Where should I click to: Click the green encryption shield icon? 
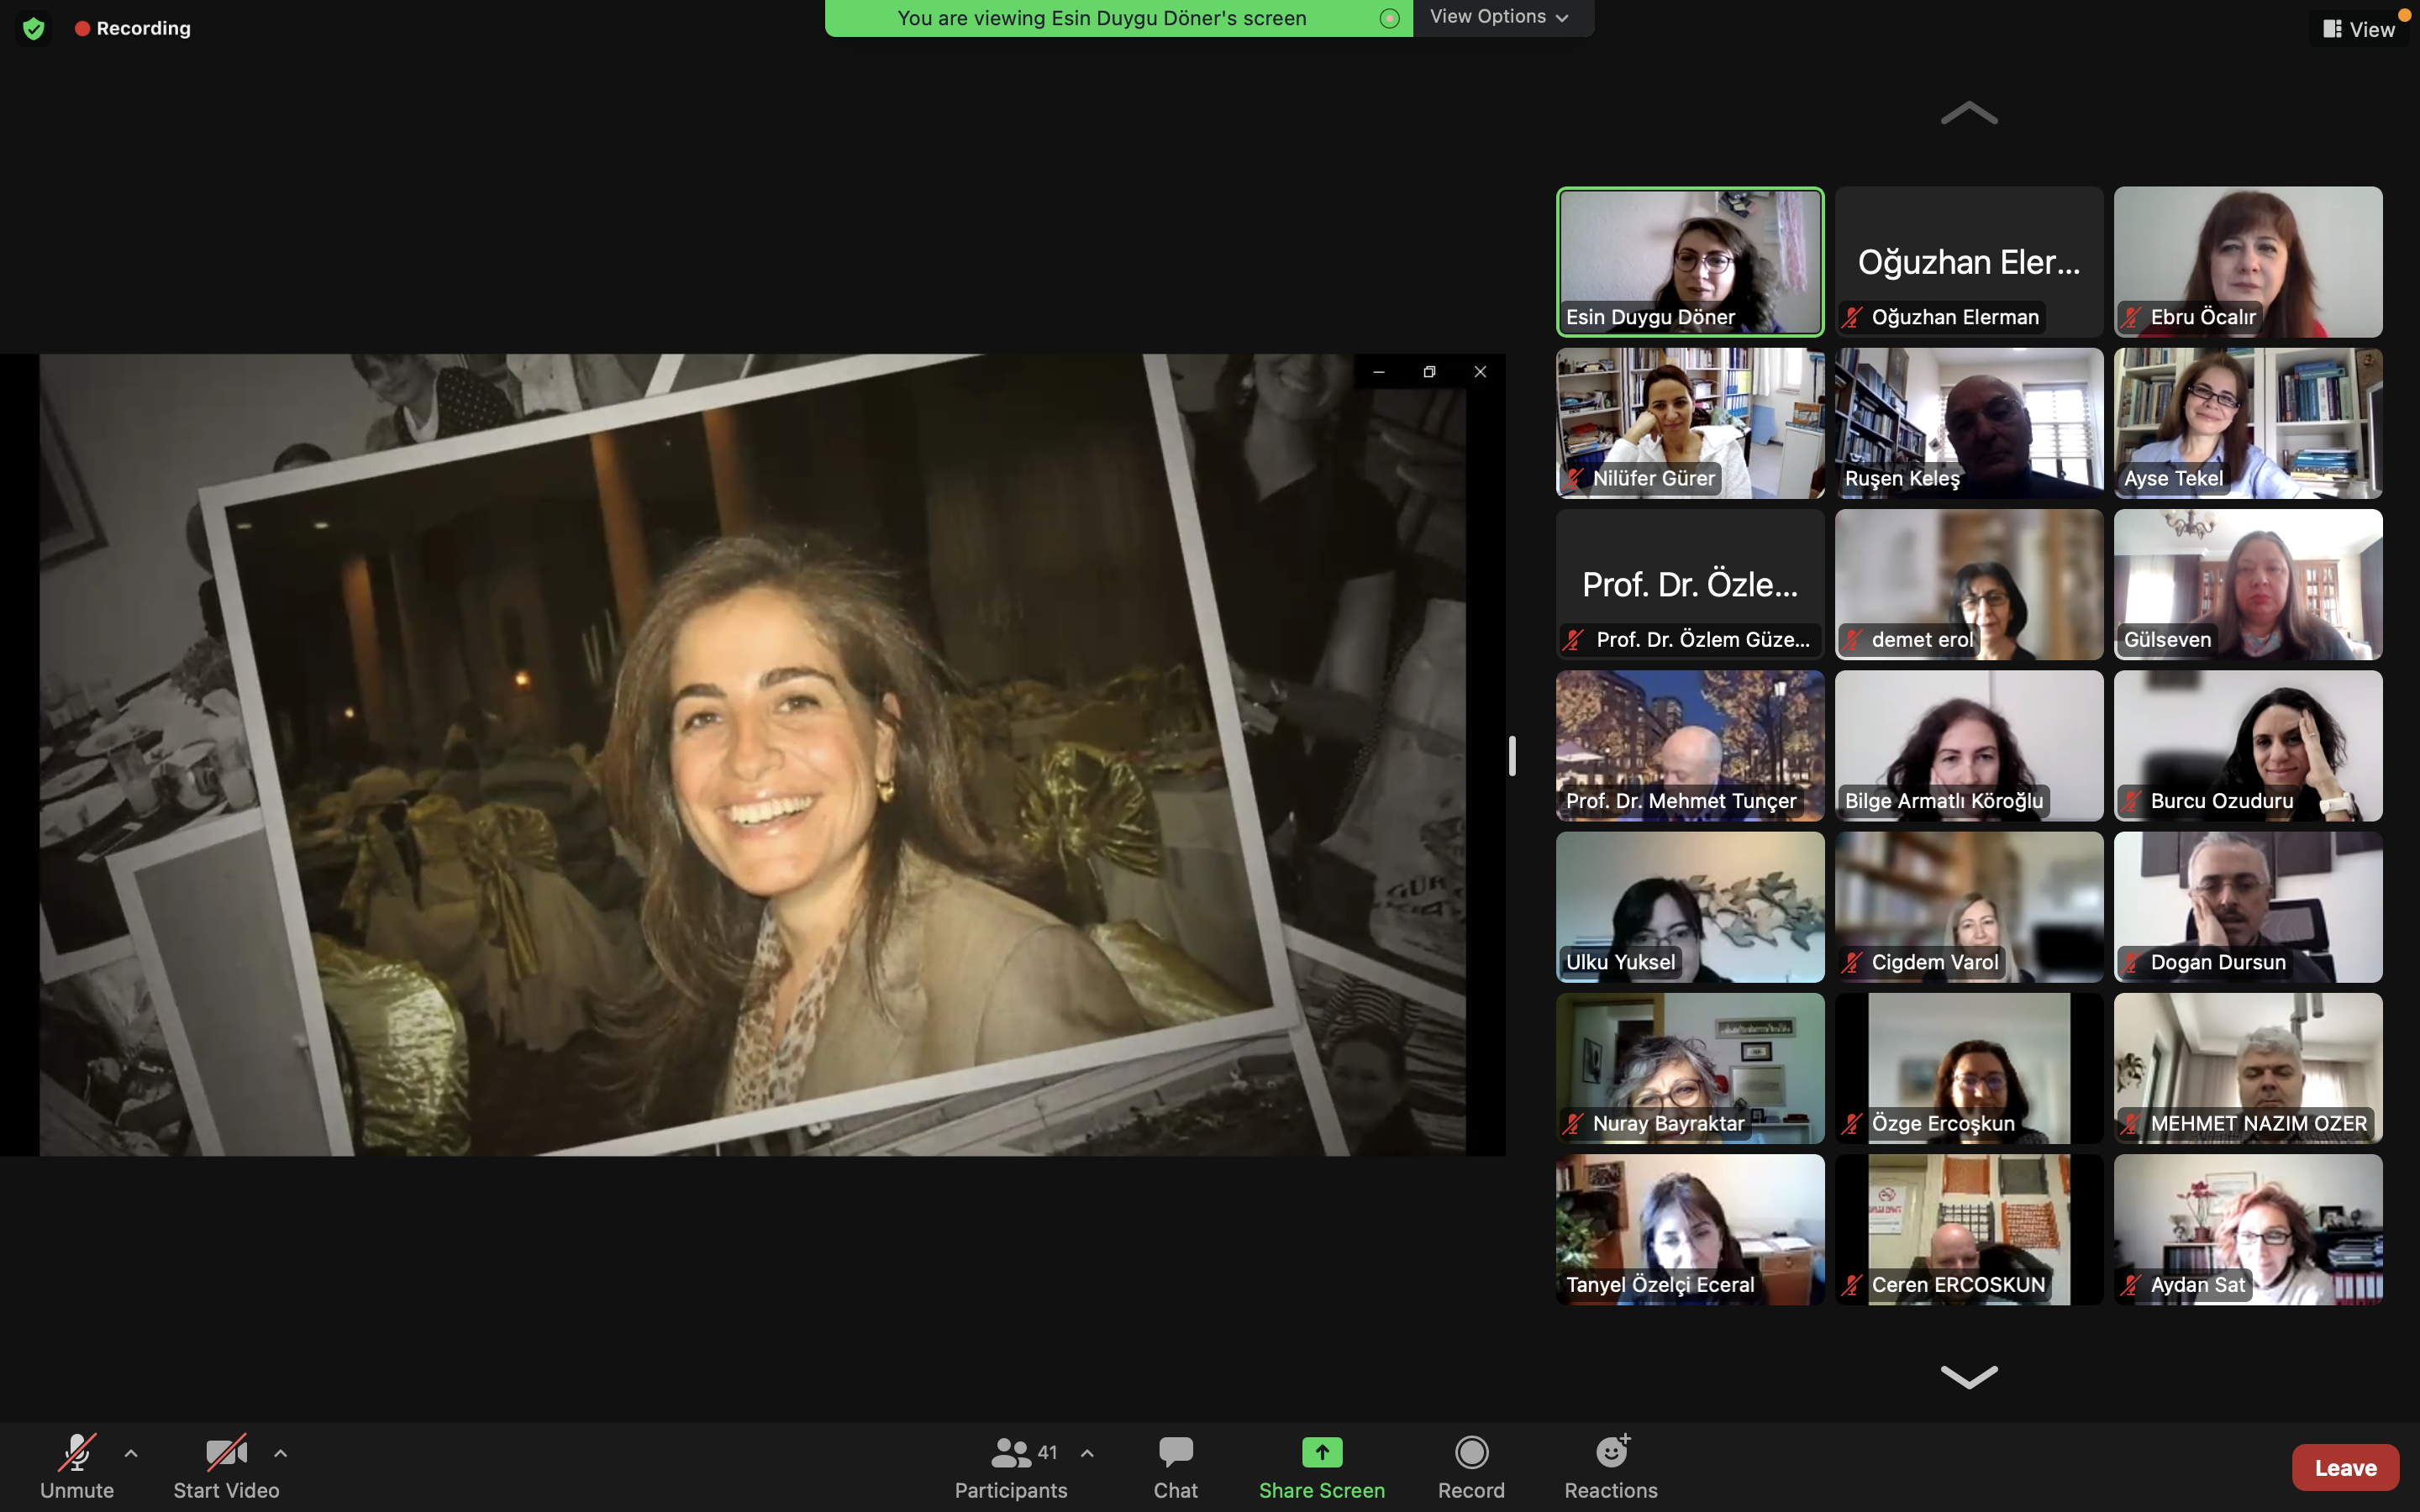[x=34, y=28]
